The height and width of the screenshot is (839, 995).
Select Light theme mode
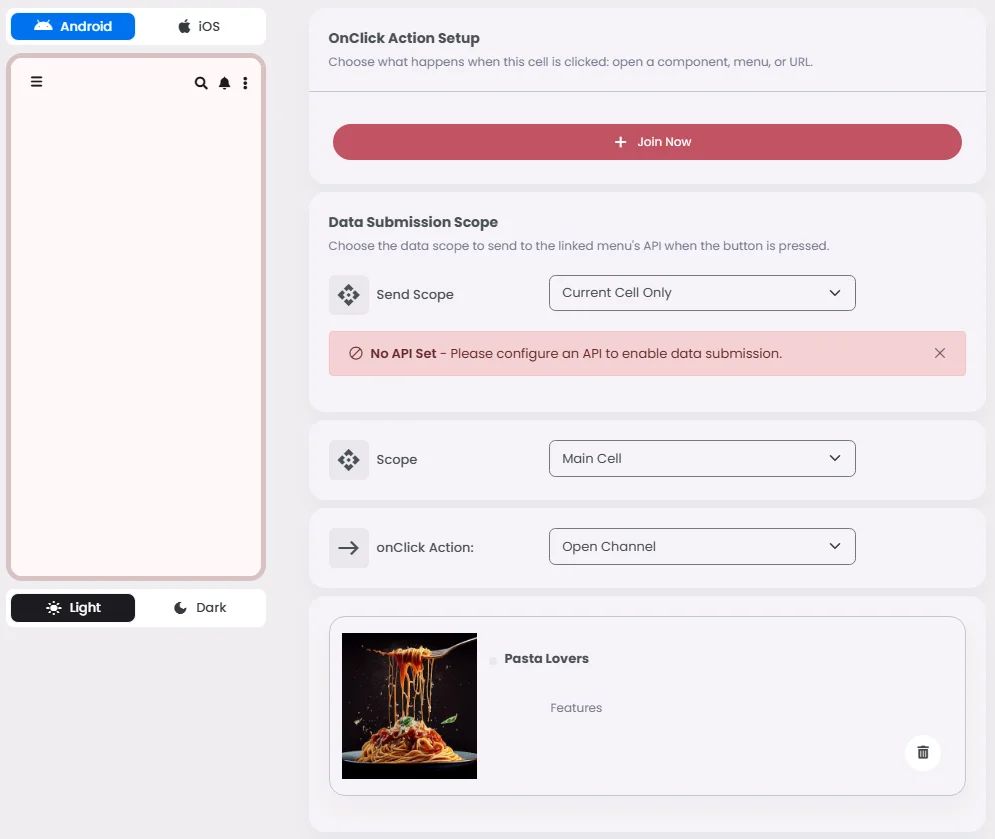click(73, 608)
